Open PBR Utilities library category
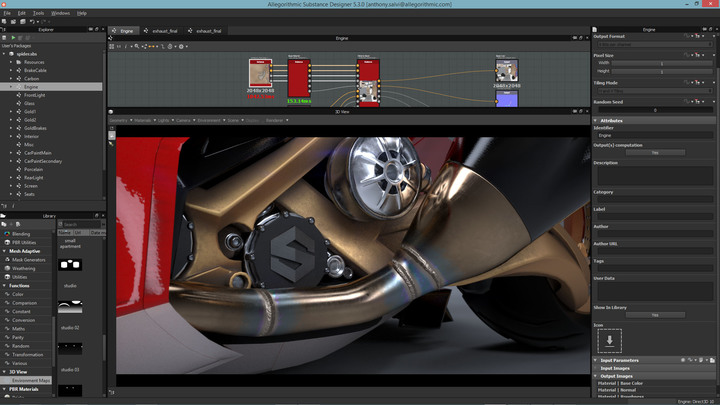Screen dimensions: 720x405 point(24,242)
